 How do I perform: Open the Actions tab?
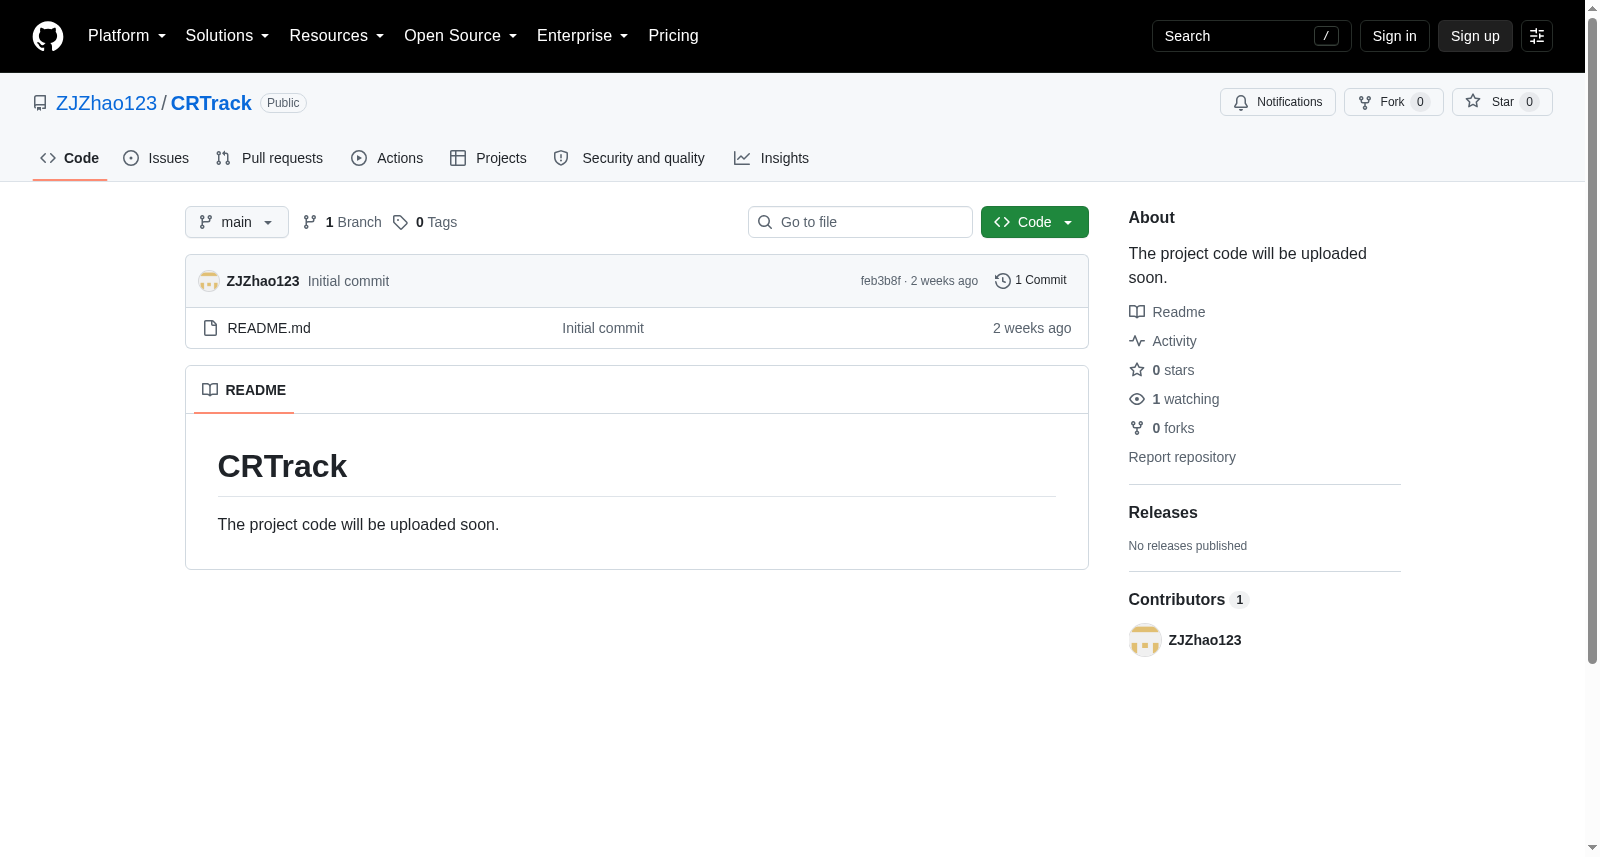point(387,158)
